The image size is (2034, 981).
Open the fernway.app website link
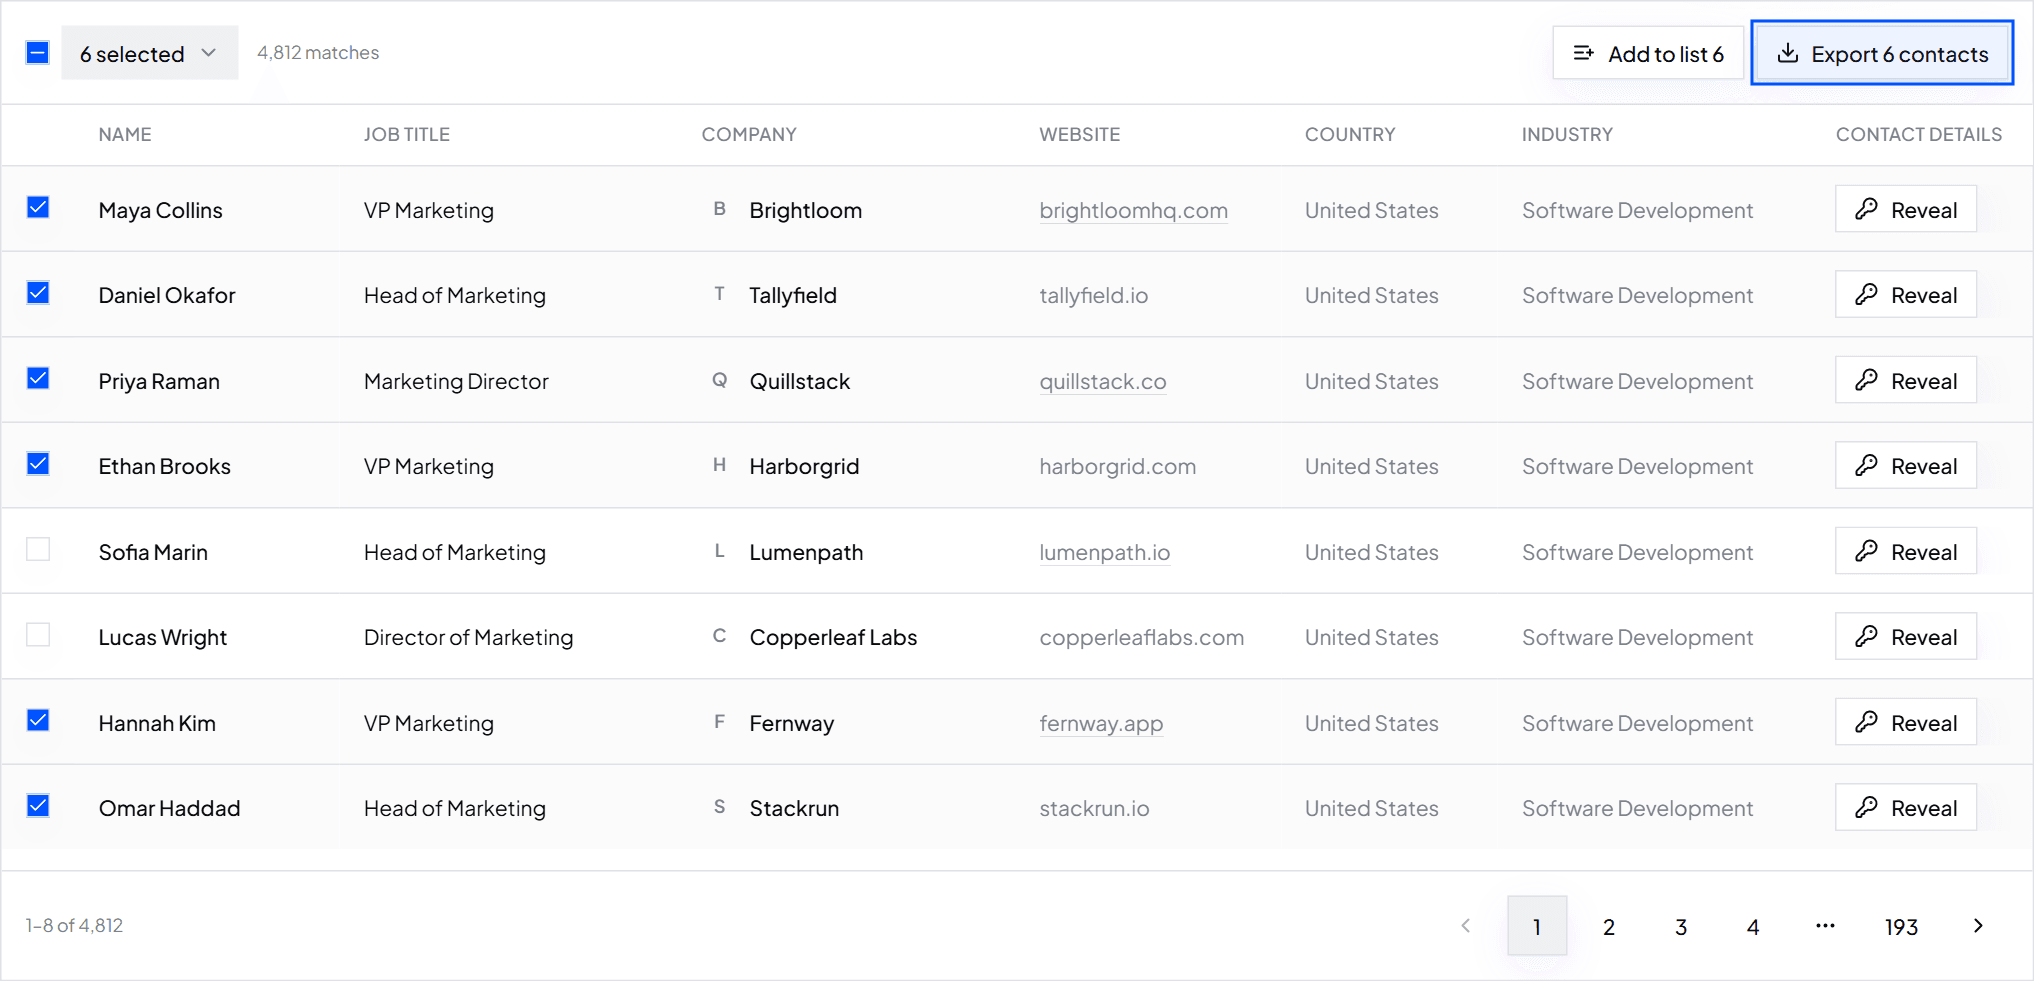pyautogui.click(x=1101, y=723)
